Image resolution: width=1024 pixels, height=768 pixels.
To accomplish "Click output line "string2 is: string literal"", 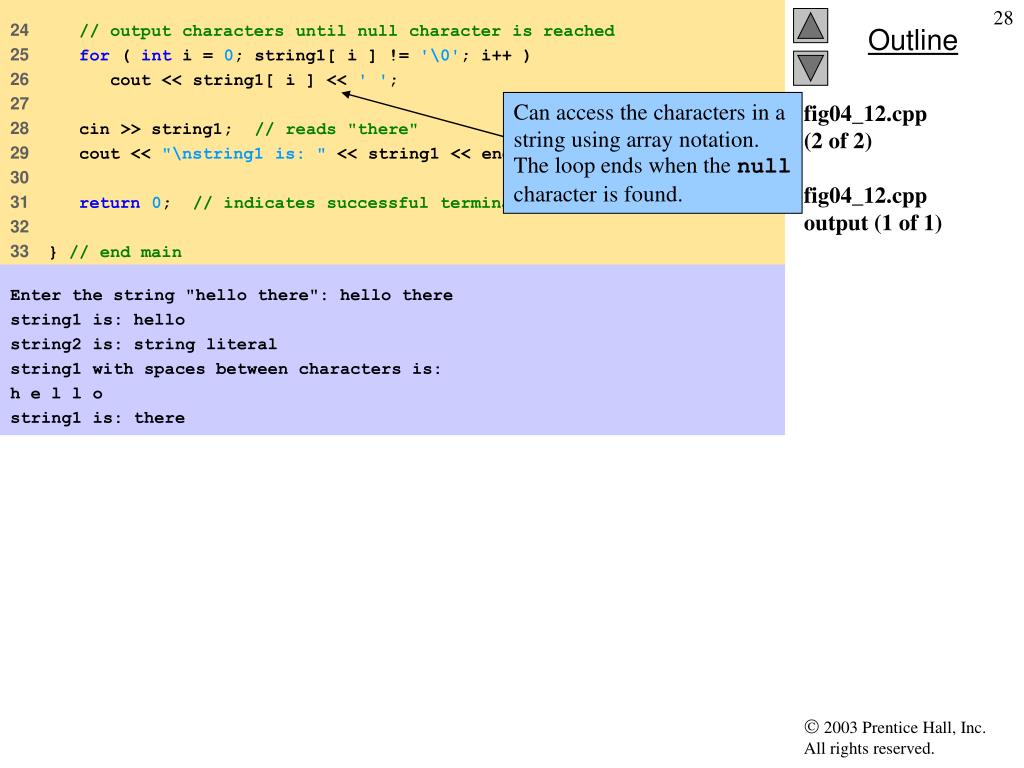I will pyautogui.click(x=144, y=345).
